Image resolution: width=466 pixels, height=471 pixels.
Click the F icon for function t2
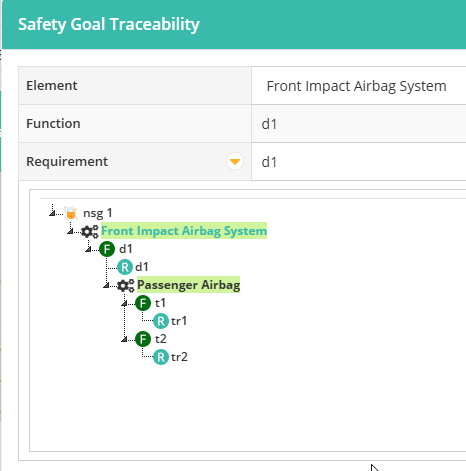[143, 339]
